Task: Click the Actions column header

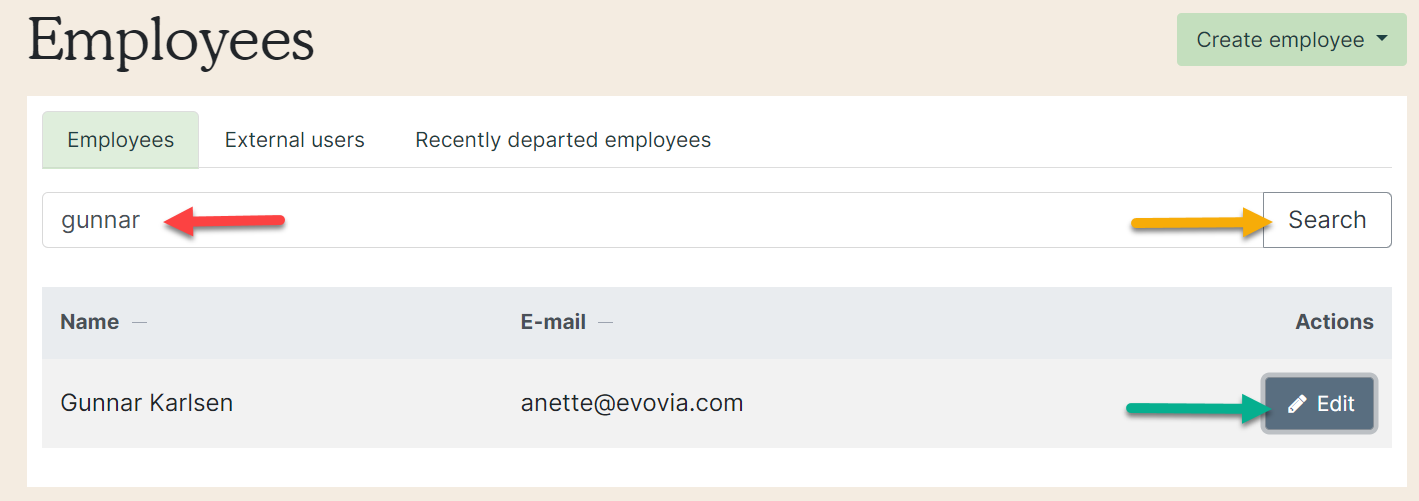Action: click(1334, 322)
